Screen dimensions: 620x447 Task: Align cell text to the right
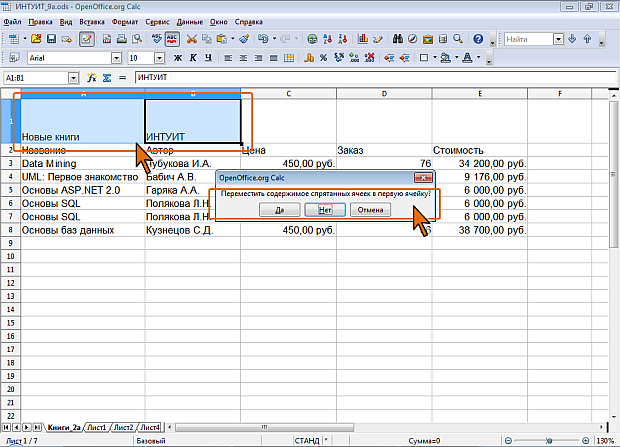coord(258,58)
